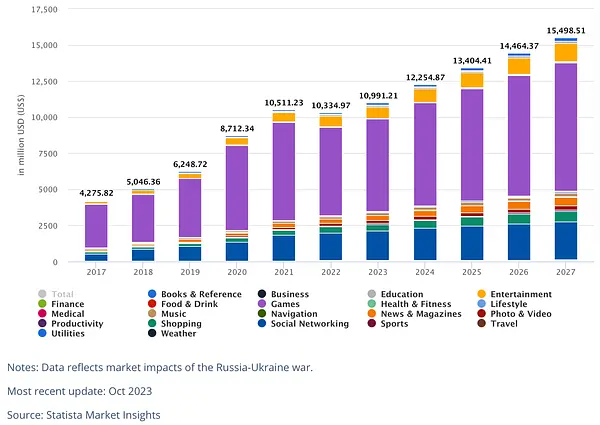Click the Health & Fitness legend dot

tap(372, 304)
